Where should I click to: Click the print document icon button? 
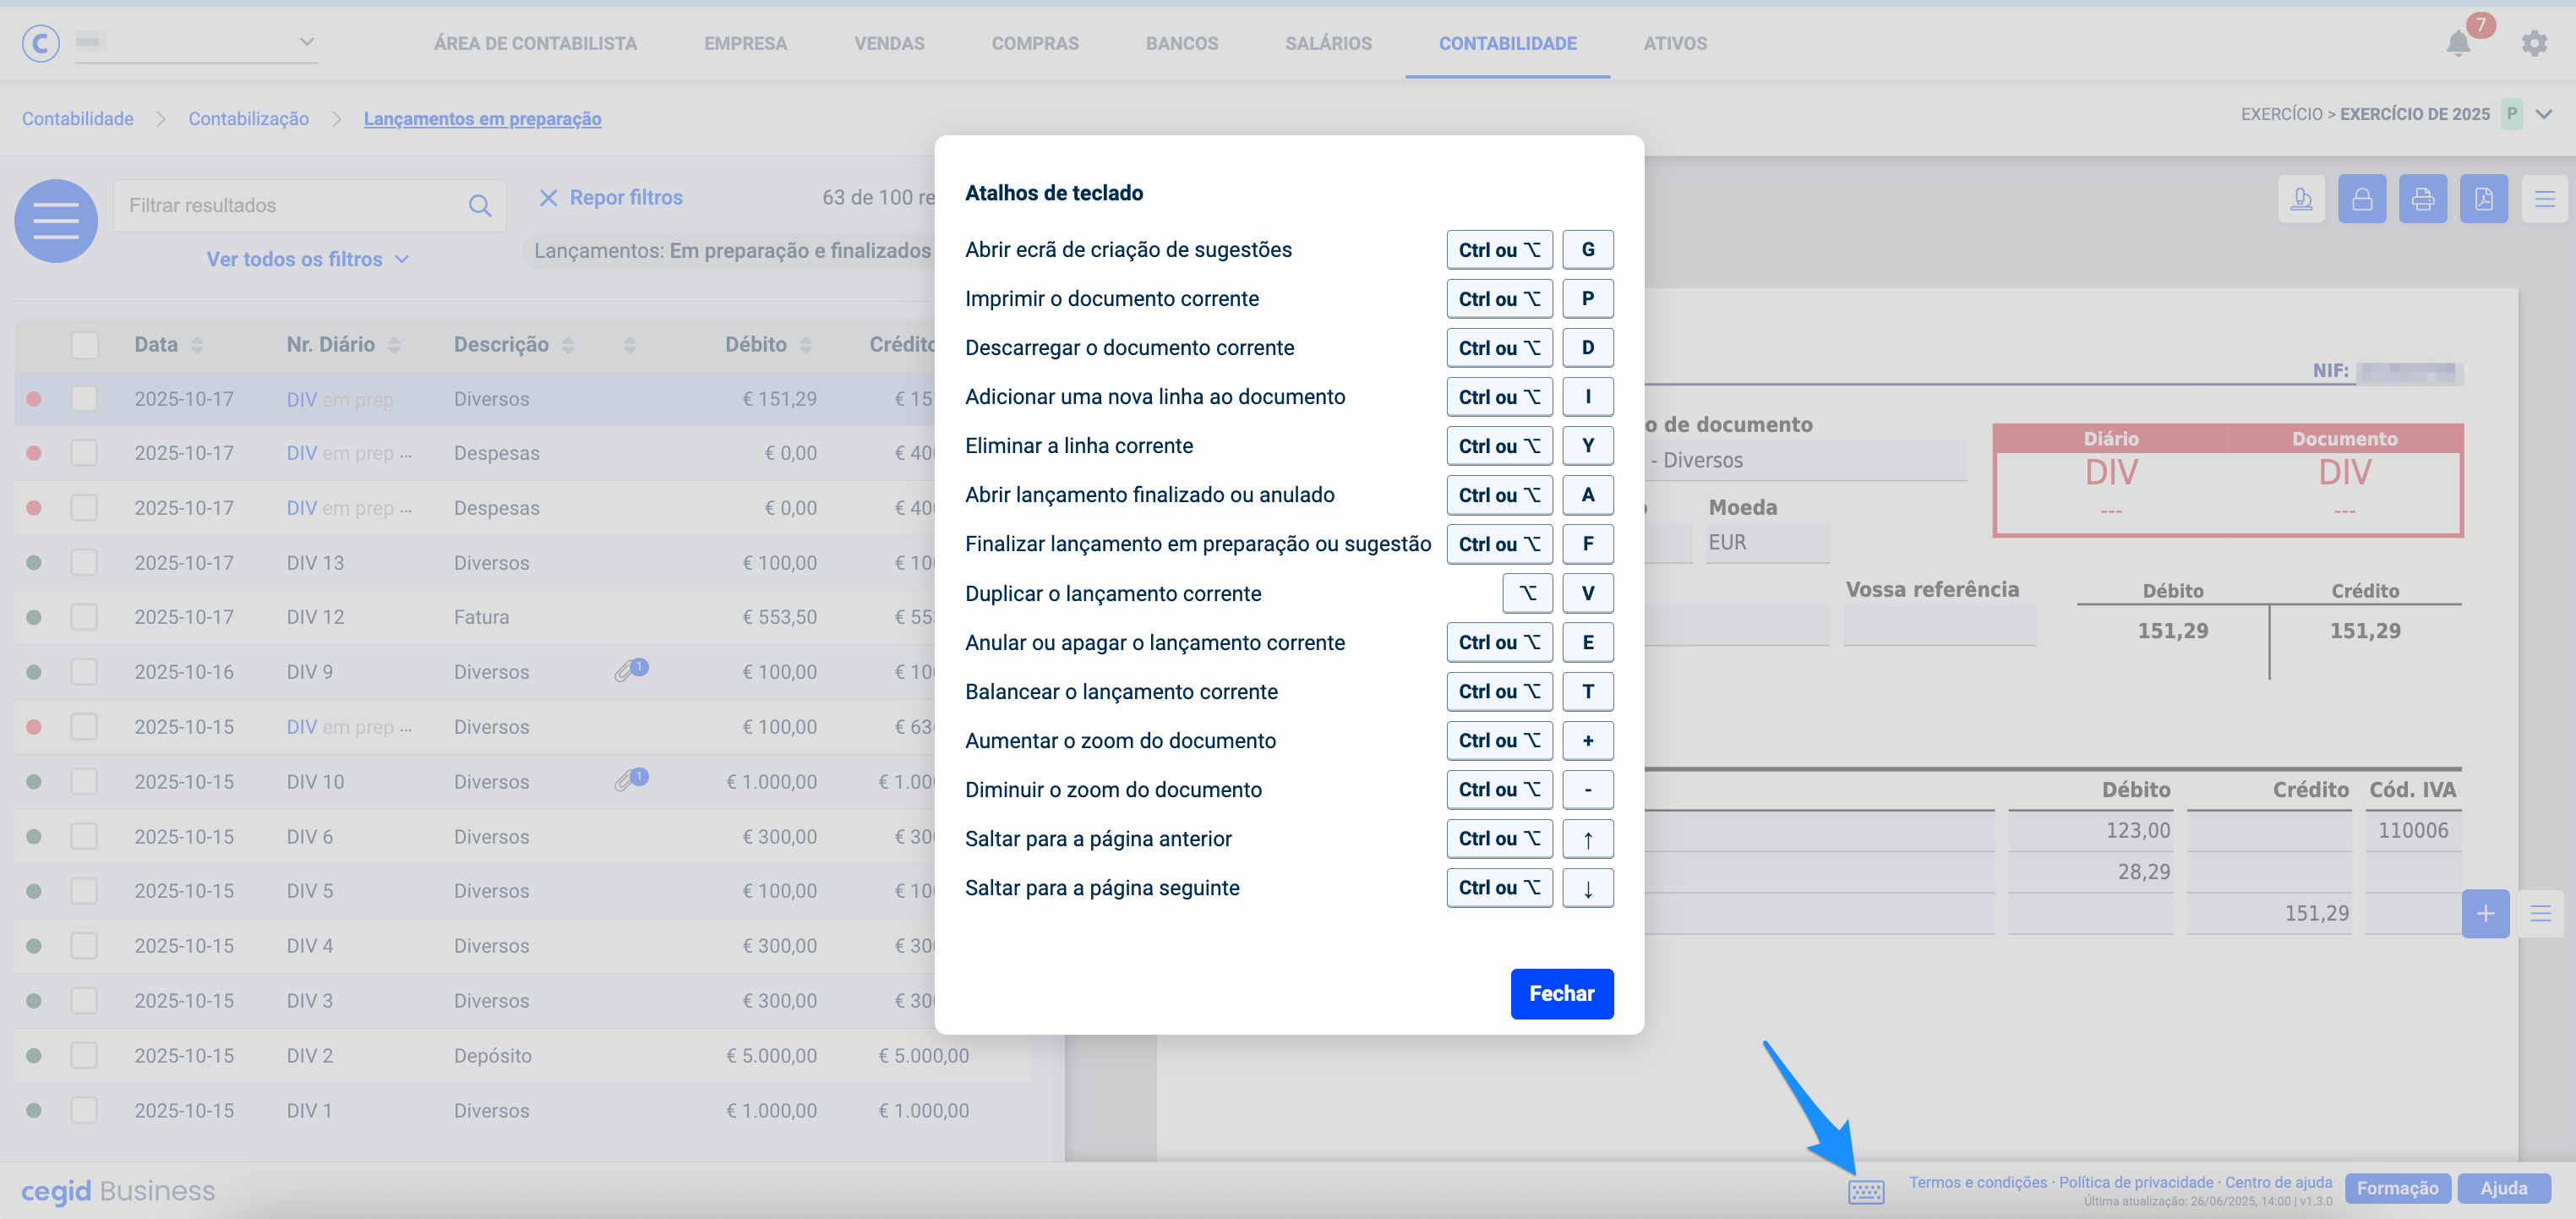2422,199
